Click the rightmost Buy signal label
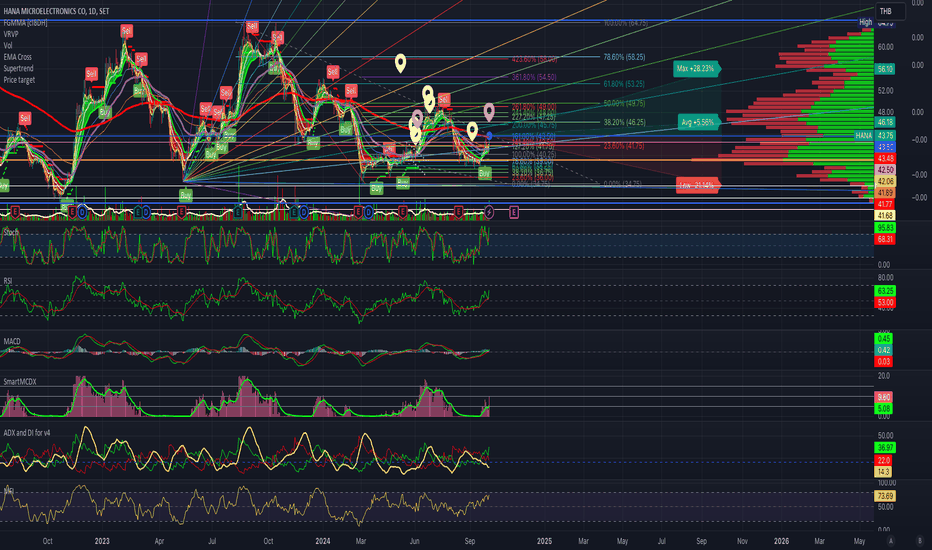 coord(484,173)
